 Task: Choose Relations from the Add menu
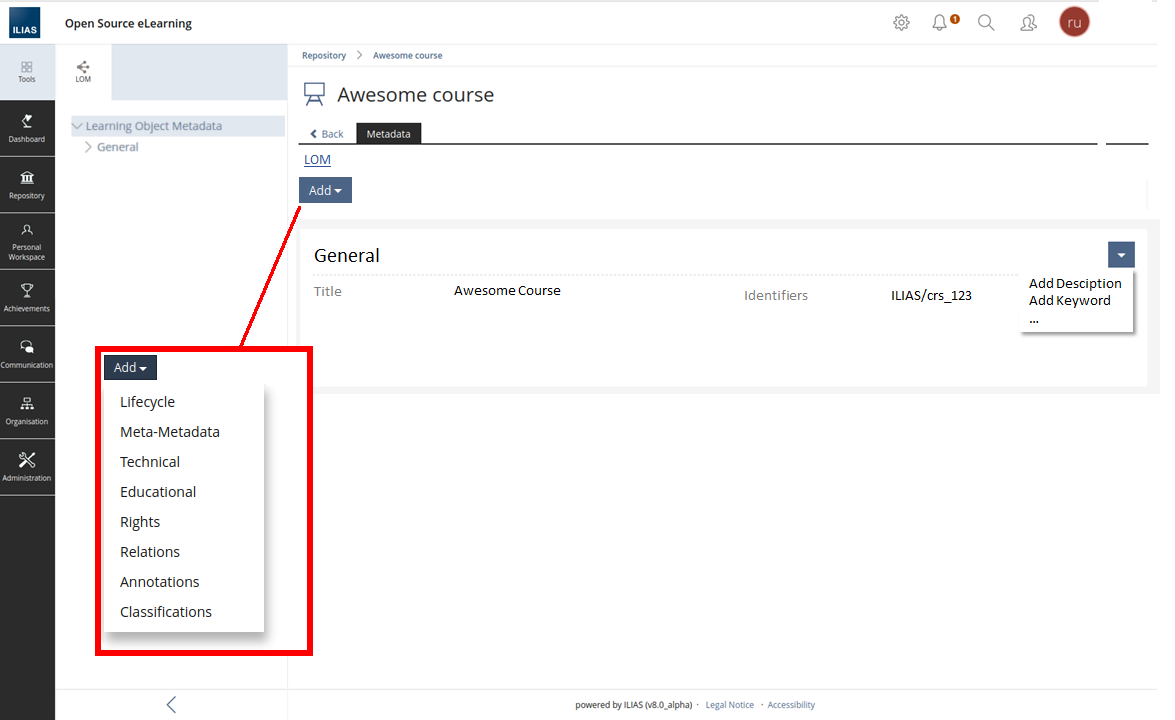point(150,551)
